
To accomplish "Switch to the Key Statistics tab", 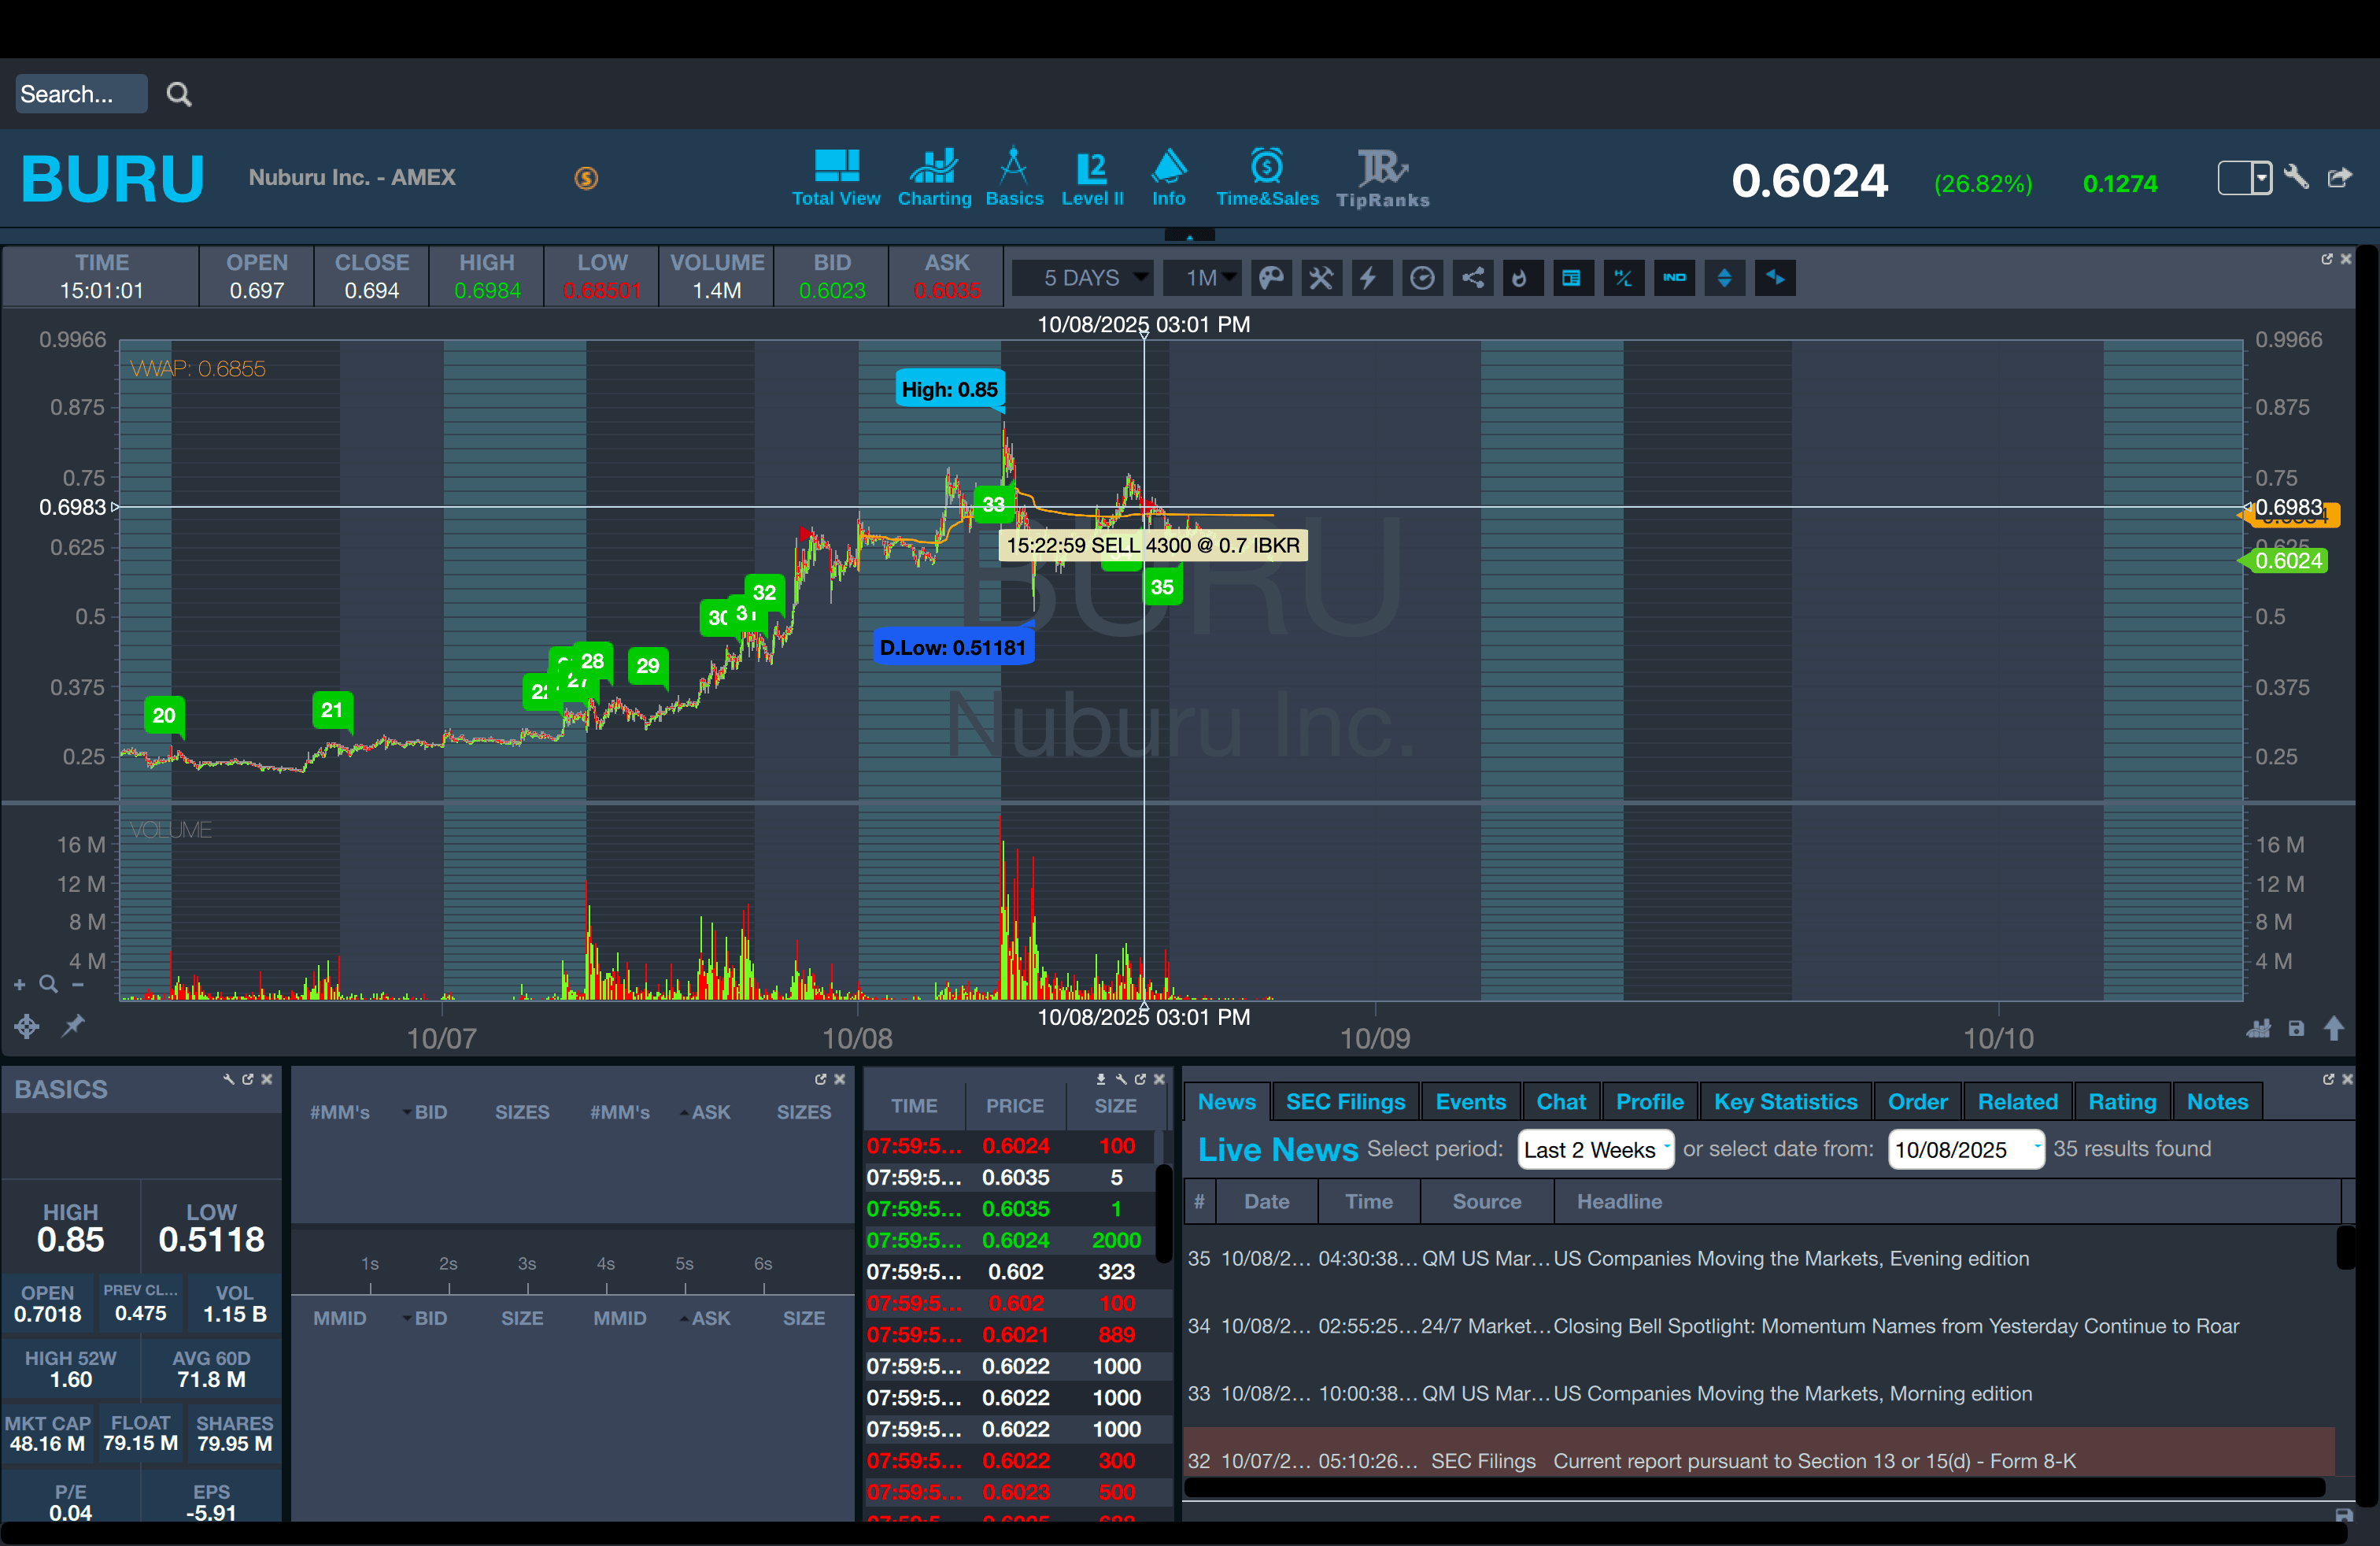I will pos(1784,1102).
